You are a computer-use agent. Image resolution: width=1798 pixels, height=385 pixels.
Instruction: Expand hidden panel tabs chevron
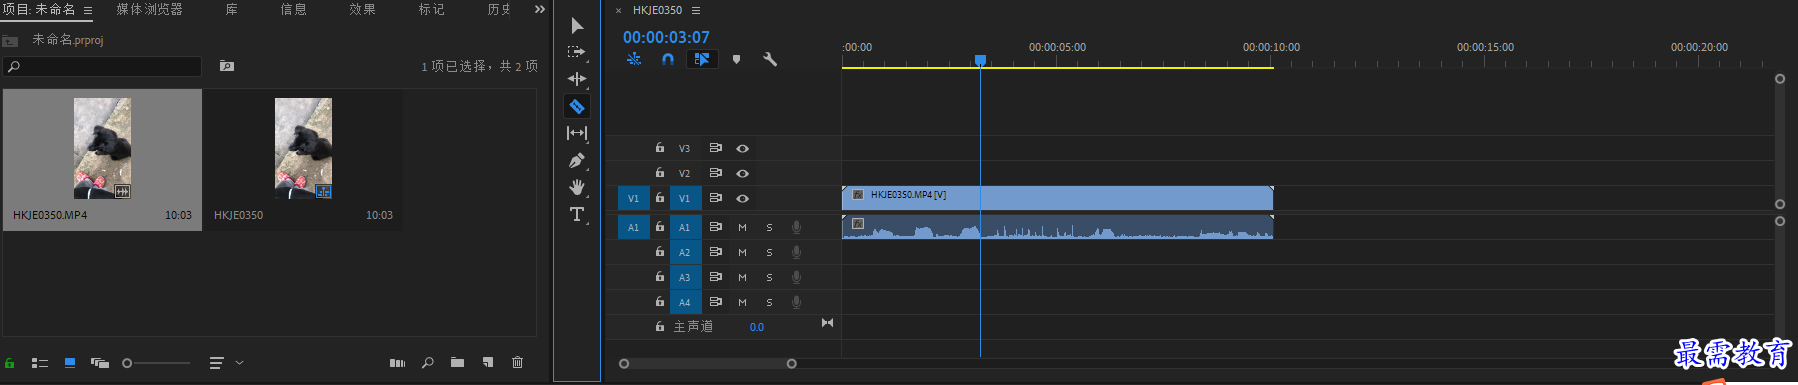pyautogui.click(x=540, y=9)
